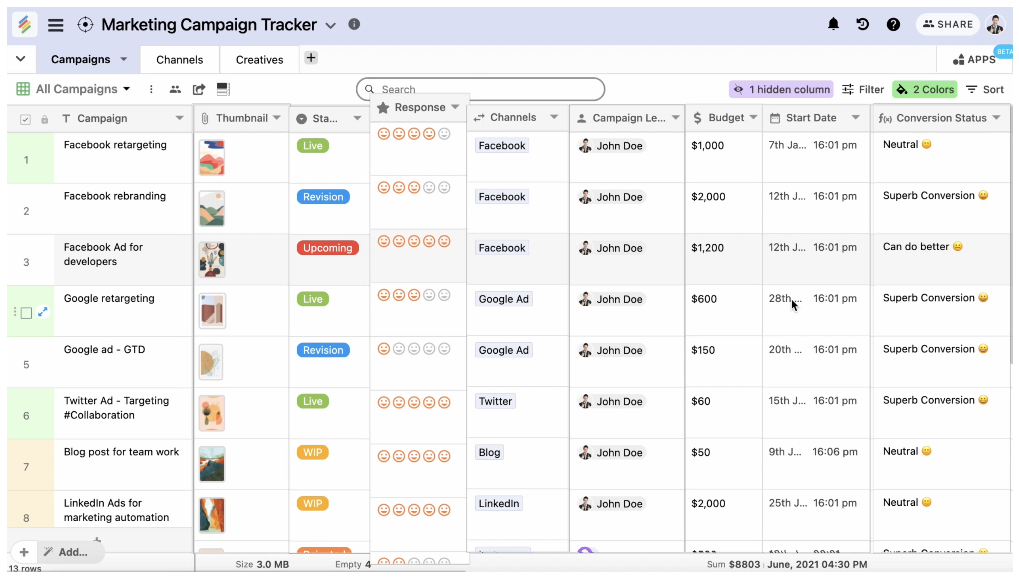Click the Budget dollar column icon

(697, 118)
